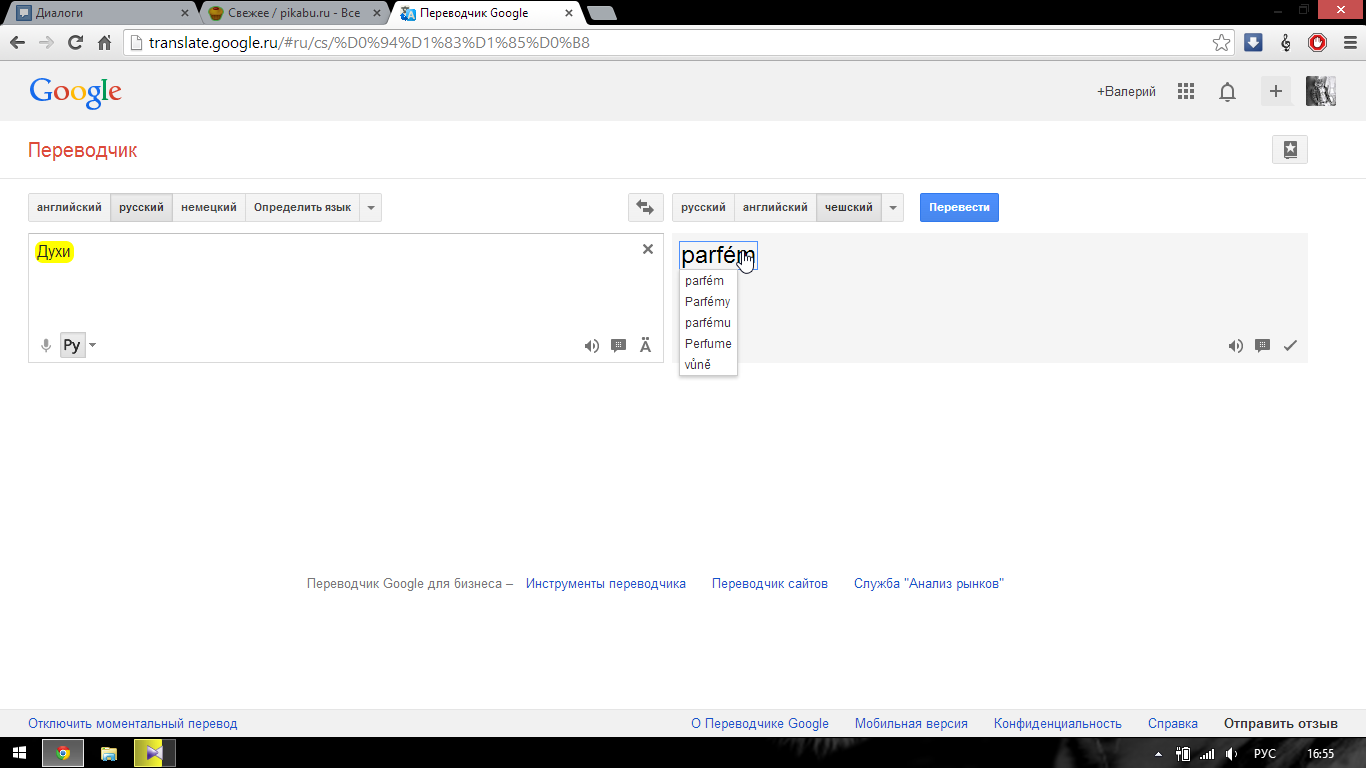Select русский as source language
Viewport: 1366px width, 768px height.
pyautogui.click(x=141, y=208)
